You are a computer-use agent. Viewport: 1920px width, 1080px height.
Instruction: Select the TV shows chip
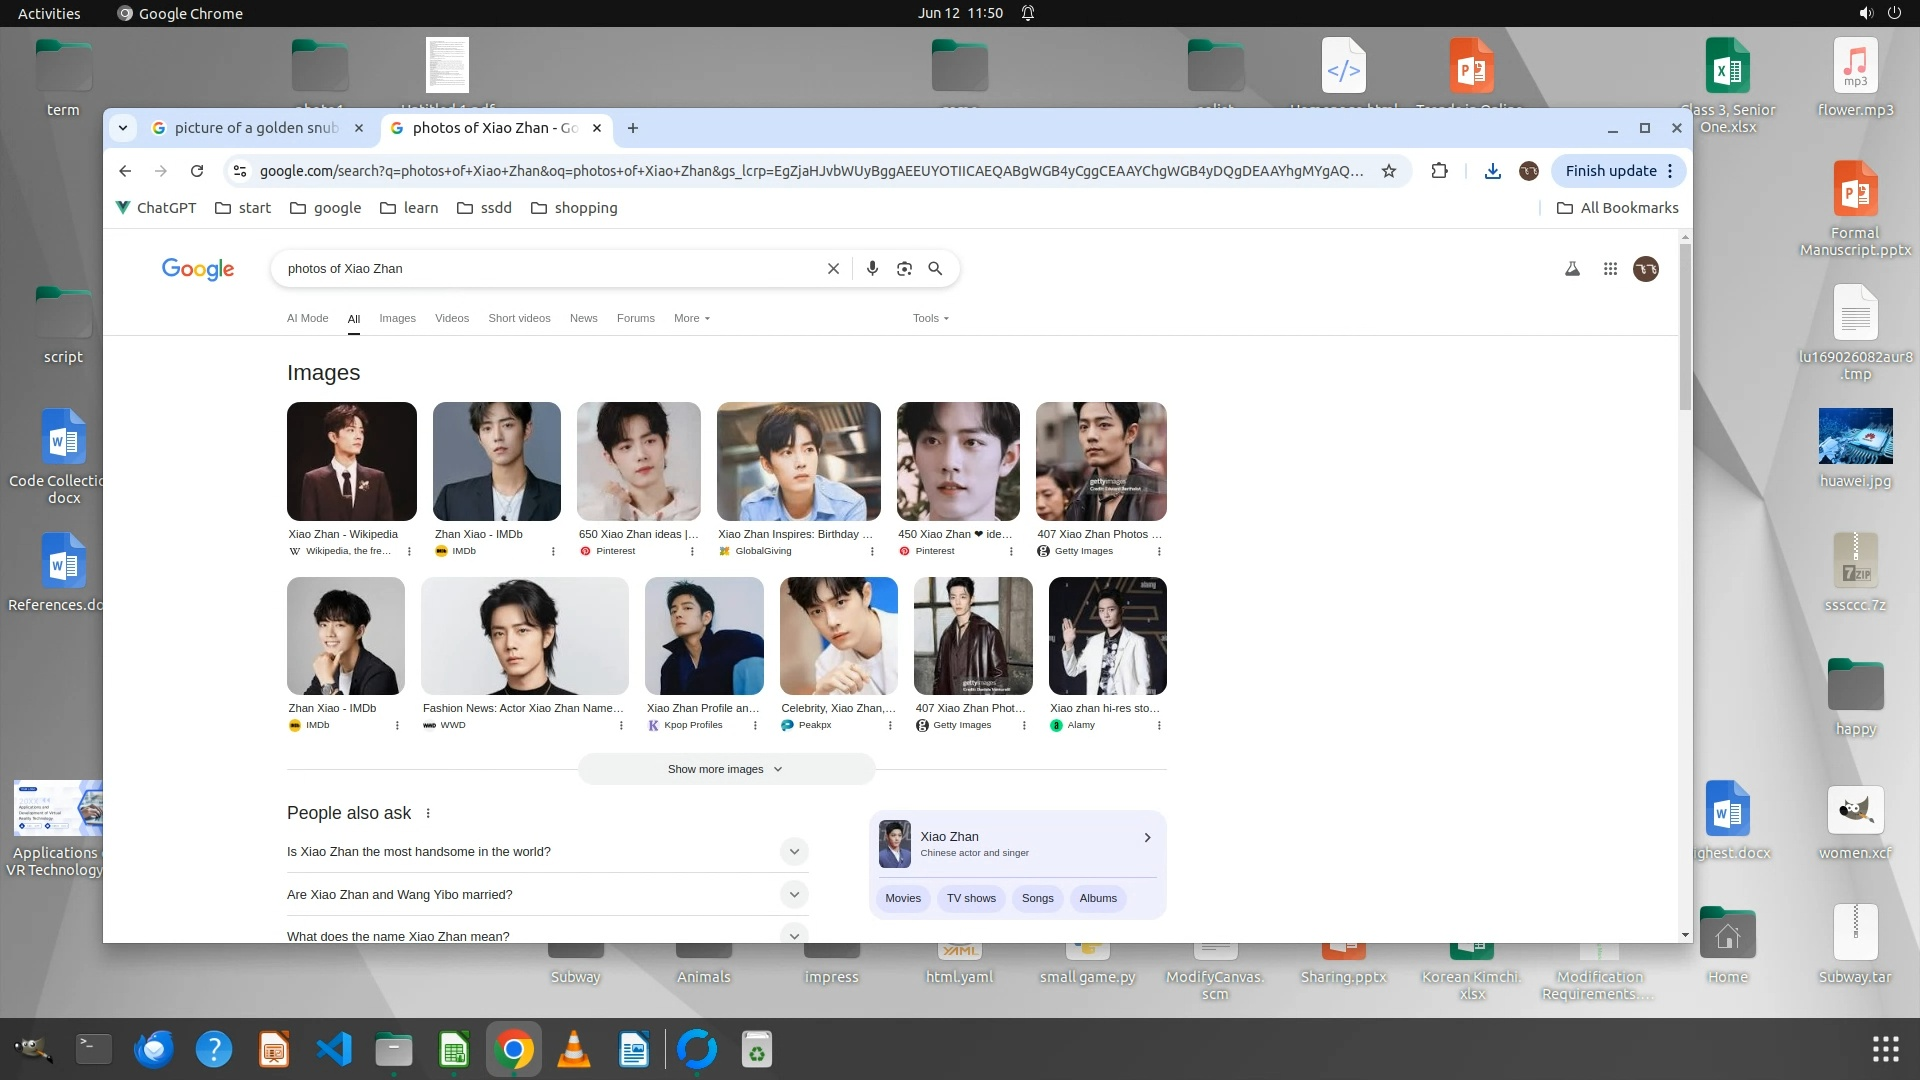[971, 898]
